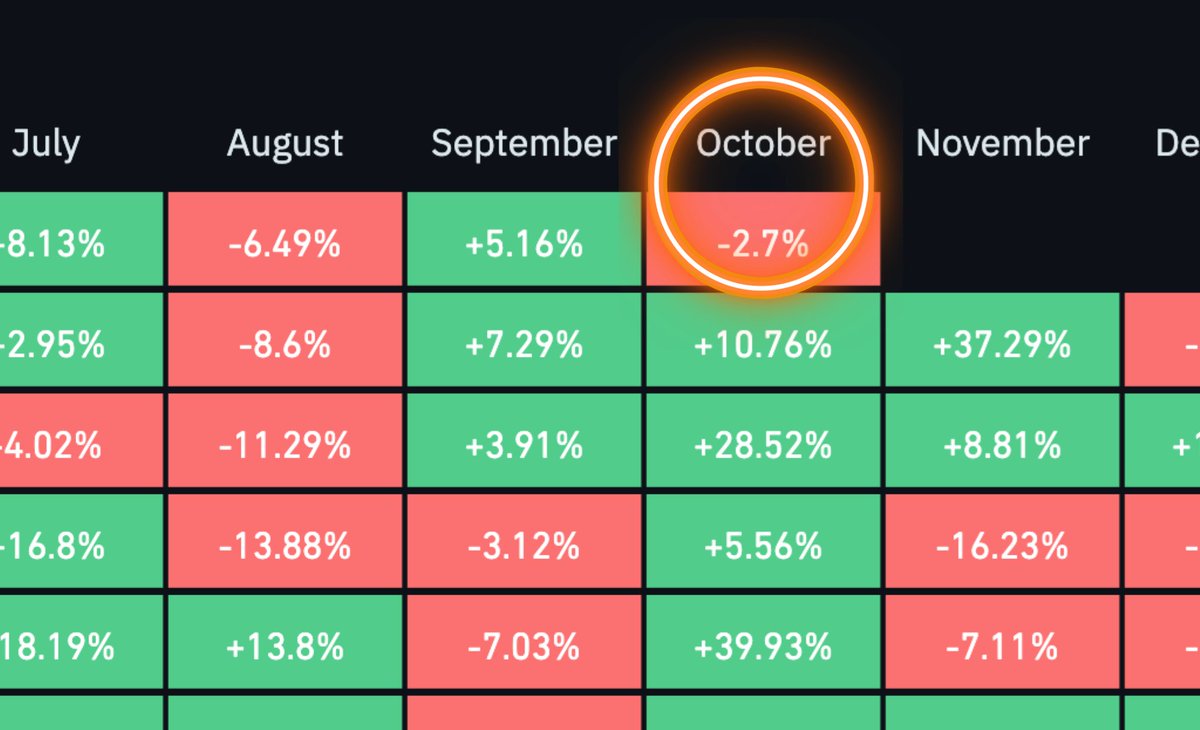This screenshot has width=1200, height=730.
Task: Click the +39.93% October cell
Action: coord(764,646)
